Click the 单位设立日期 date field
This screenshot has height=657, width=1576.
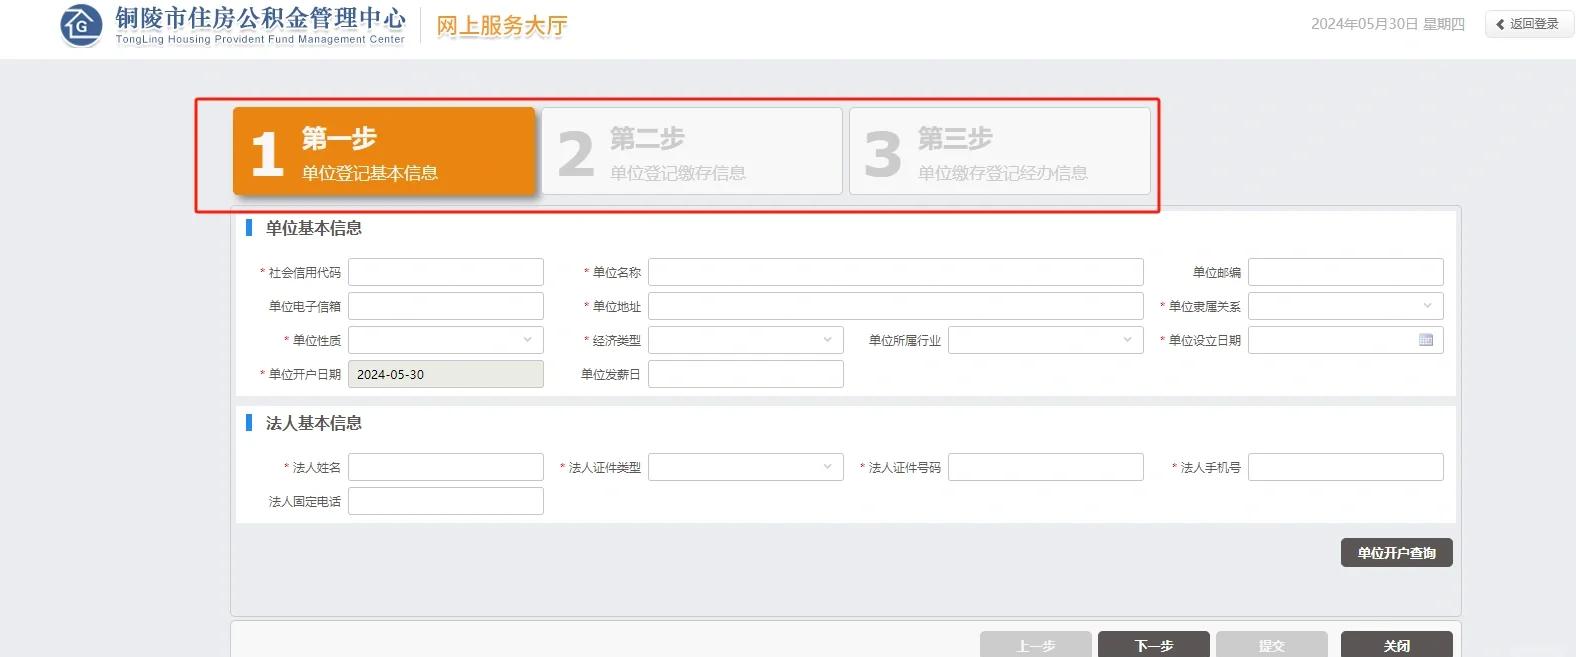(x=1346, y=340)
